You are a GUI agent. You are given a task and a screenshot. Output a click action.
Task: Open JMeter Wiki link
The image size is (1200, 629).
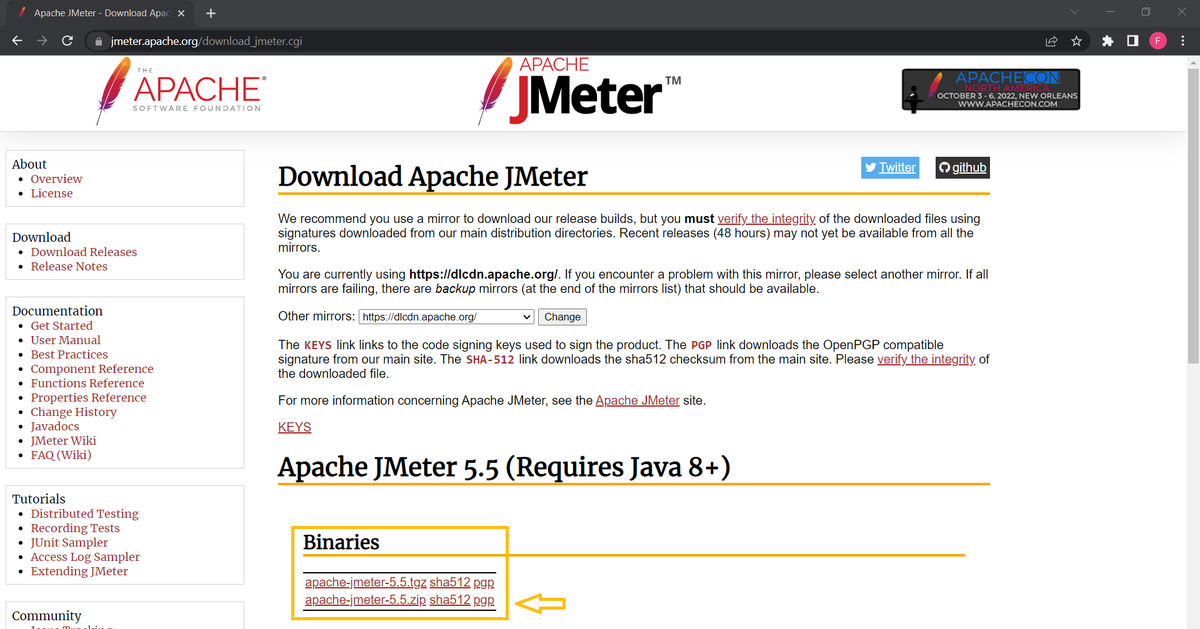[x=63, y=440]
